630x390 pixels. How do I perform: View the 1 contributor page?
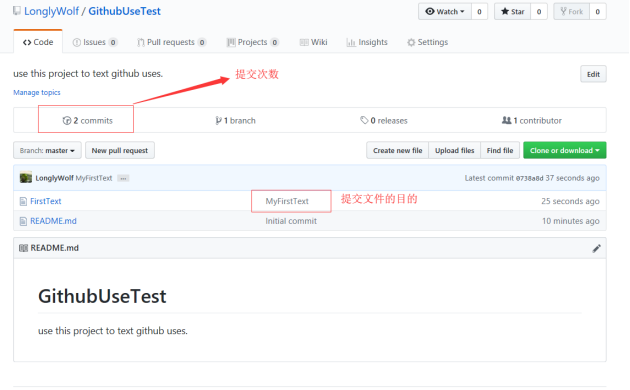tap(532, 120)
